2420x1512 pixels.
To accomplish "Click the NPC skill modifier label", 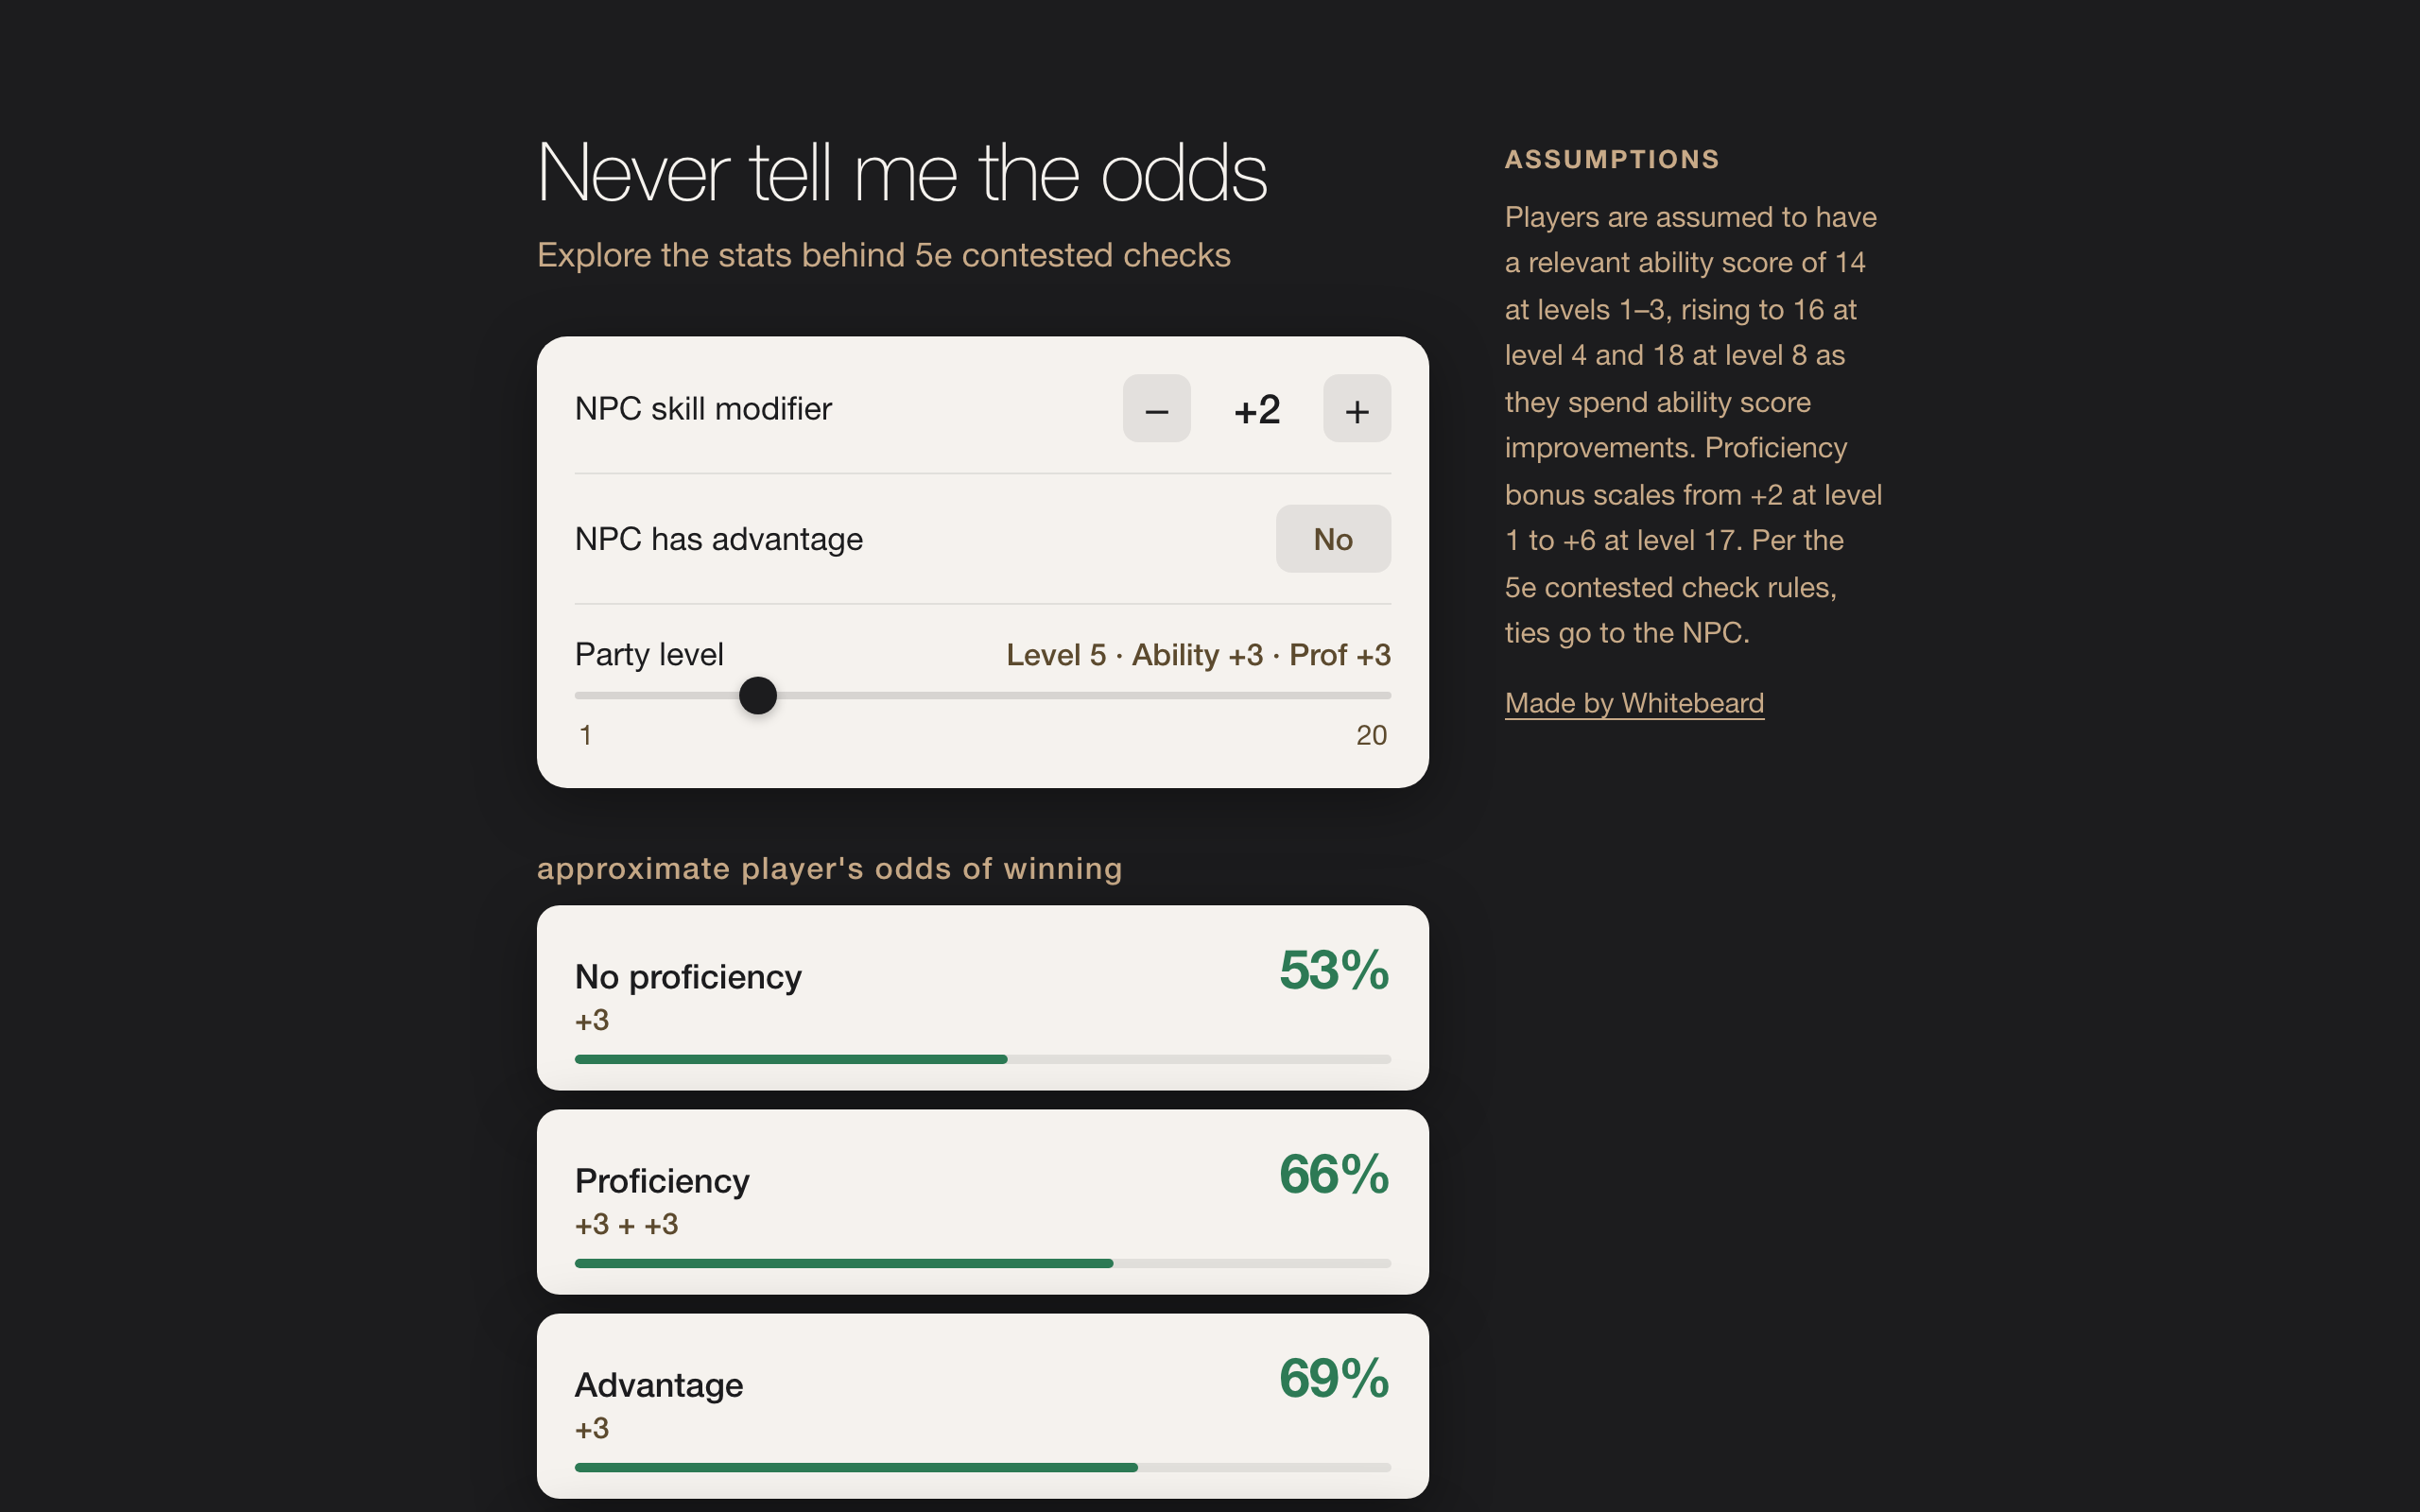I will click(x=703, y=409).
